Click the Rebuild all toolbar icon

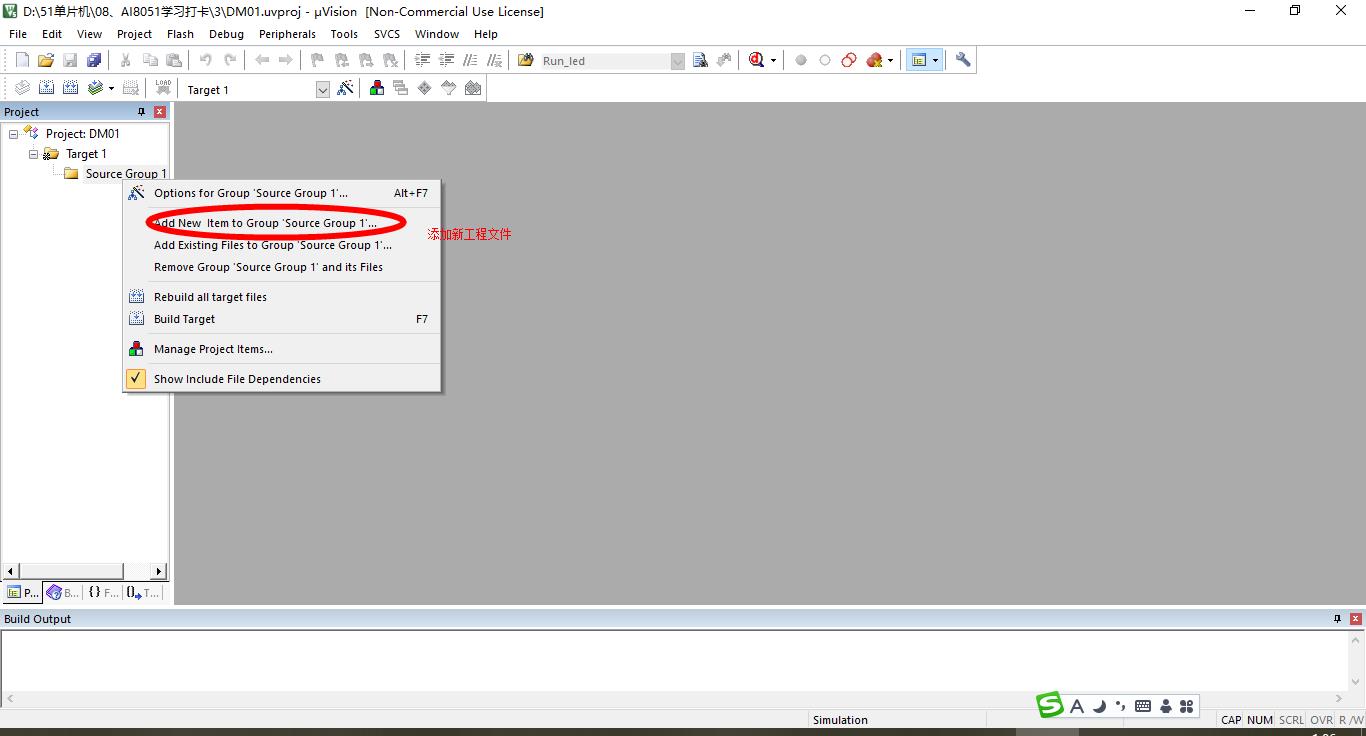(x=70, y=88)
